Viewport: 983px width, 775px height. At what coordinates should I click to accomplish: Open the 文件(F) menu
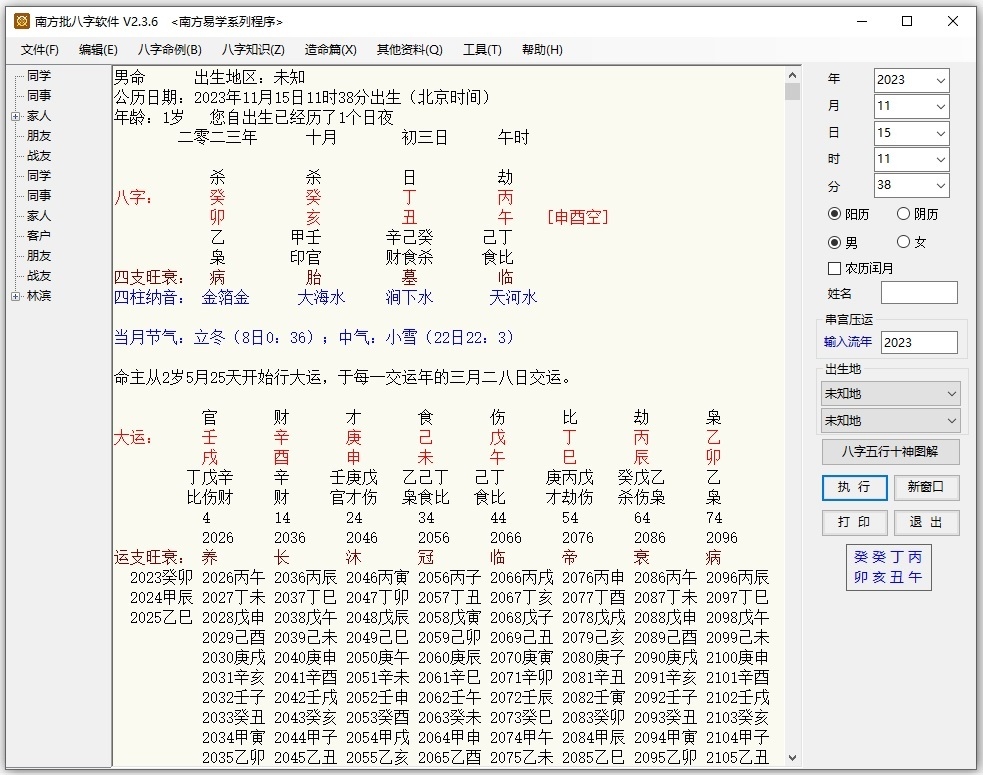39,48
